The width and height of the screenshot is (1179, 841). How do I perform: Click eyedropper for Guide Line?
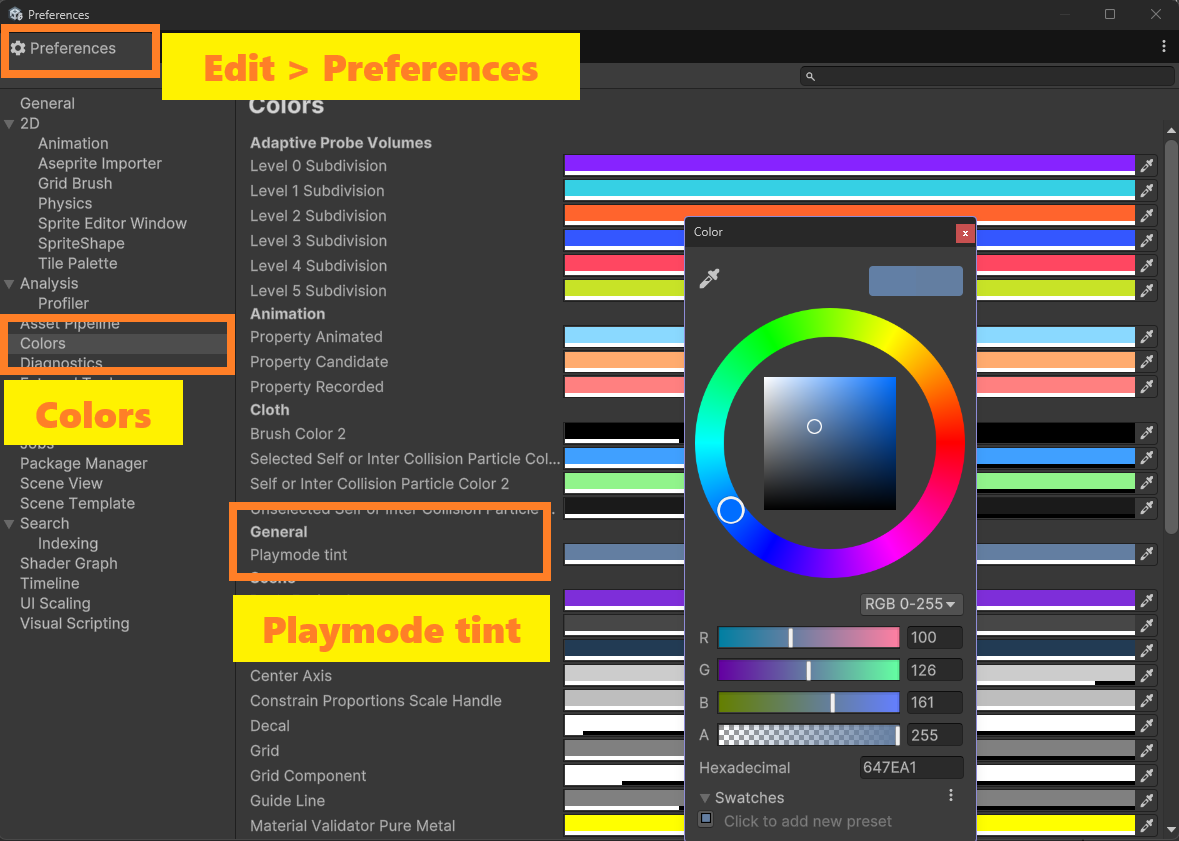click(x=1147, y=800)
